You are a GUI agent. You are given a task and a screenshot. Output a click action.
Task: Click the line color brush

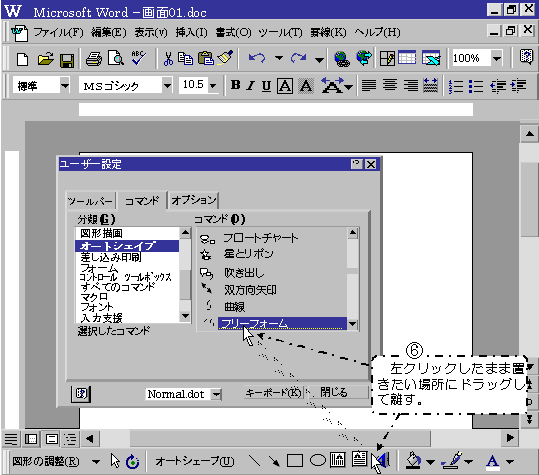pos(453,461)
